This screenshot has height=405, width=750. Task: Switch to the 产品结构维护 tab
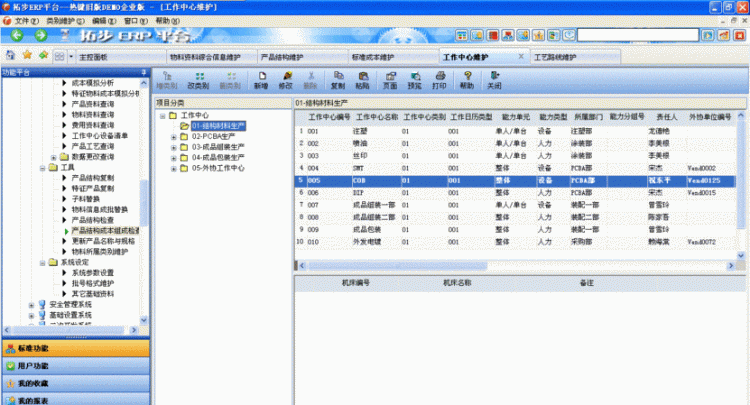click(x=302, y=57)
